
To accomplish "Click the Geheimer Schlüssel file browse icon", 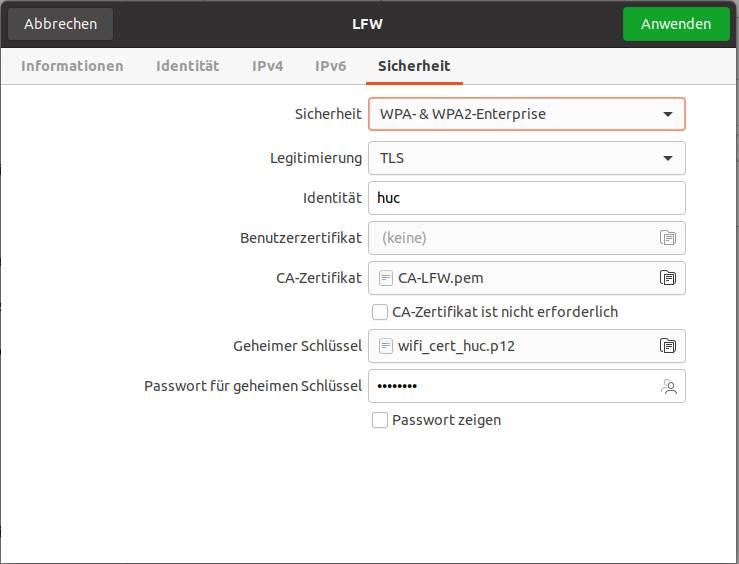I will [667, 346].
